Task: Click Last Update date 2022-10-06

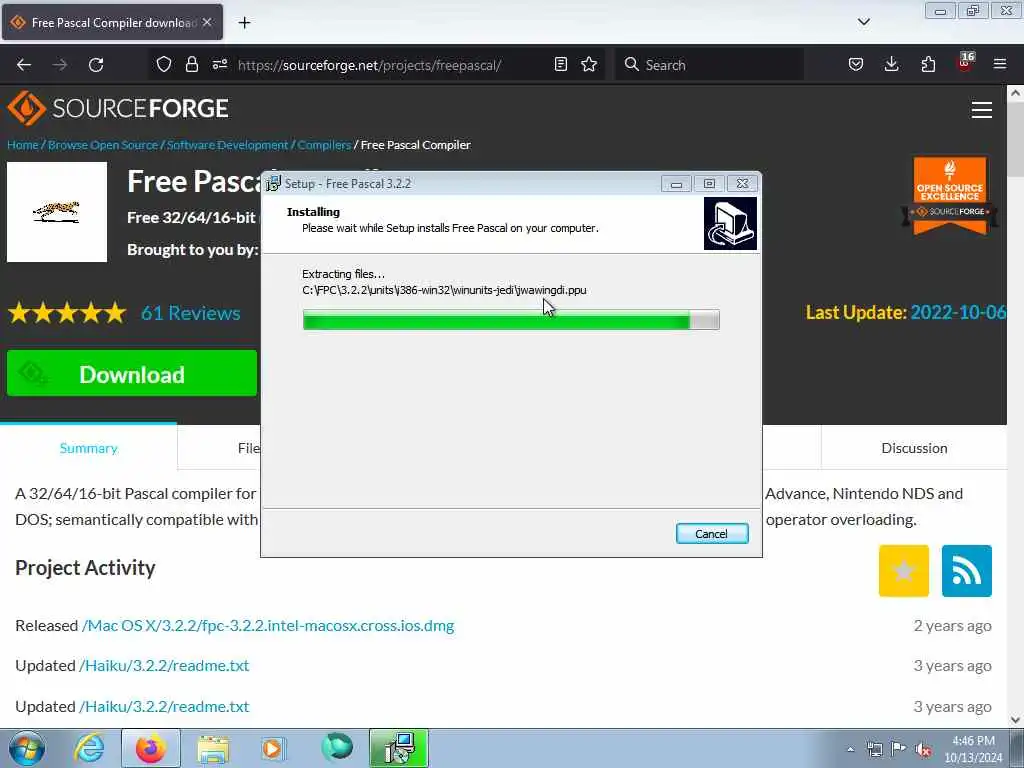Action: (958, 312)
